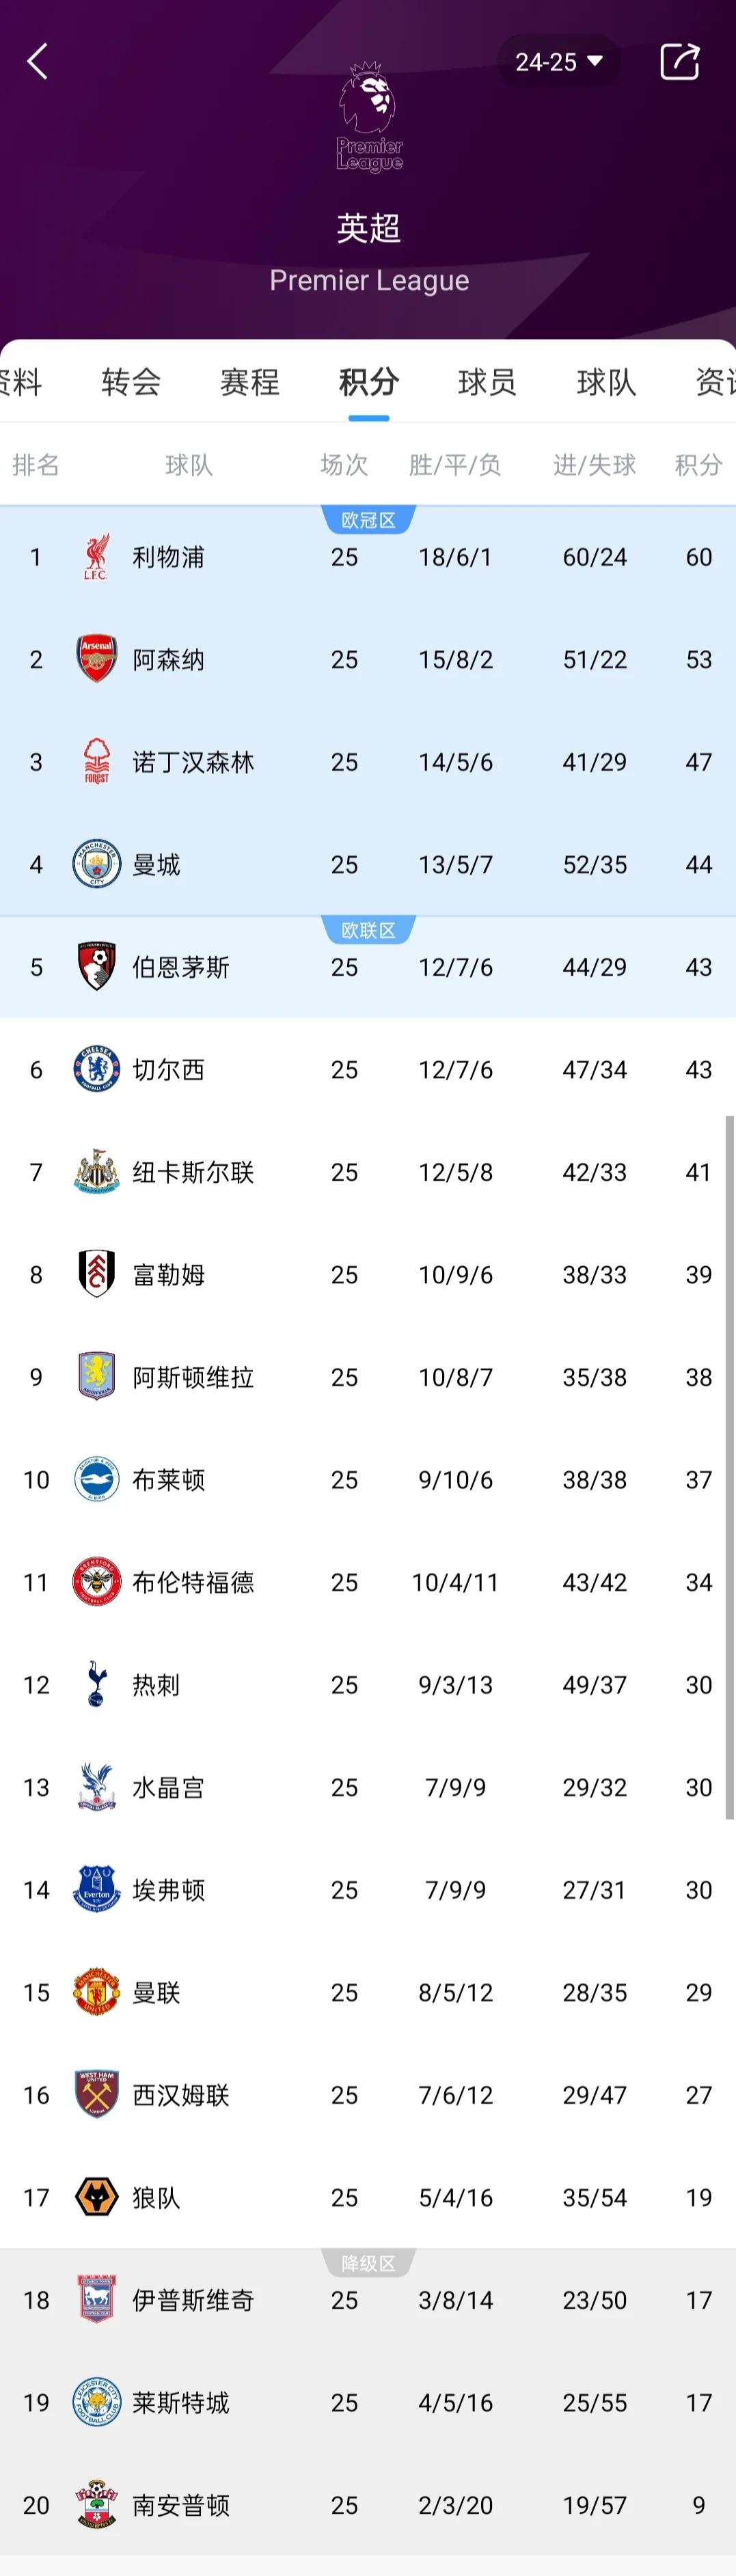Tap the Chelsea crest icon

[x=95, y=1069]
